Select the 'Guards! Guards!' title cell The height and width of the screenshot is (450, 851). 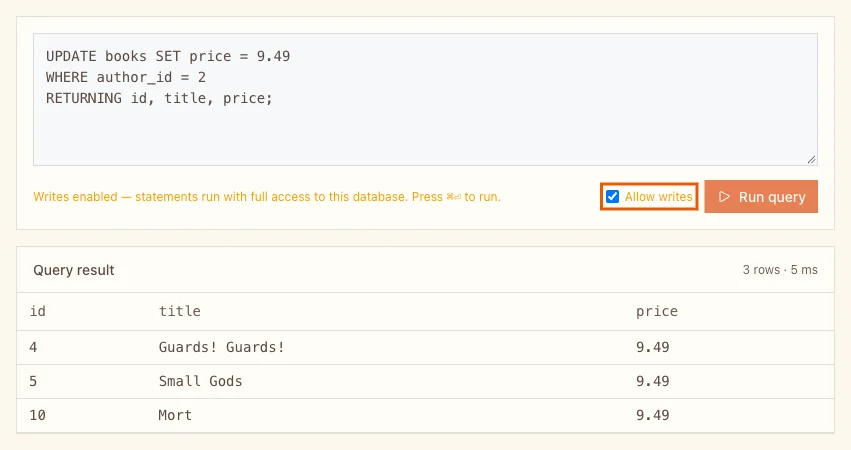point(221,347)
